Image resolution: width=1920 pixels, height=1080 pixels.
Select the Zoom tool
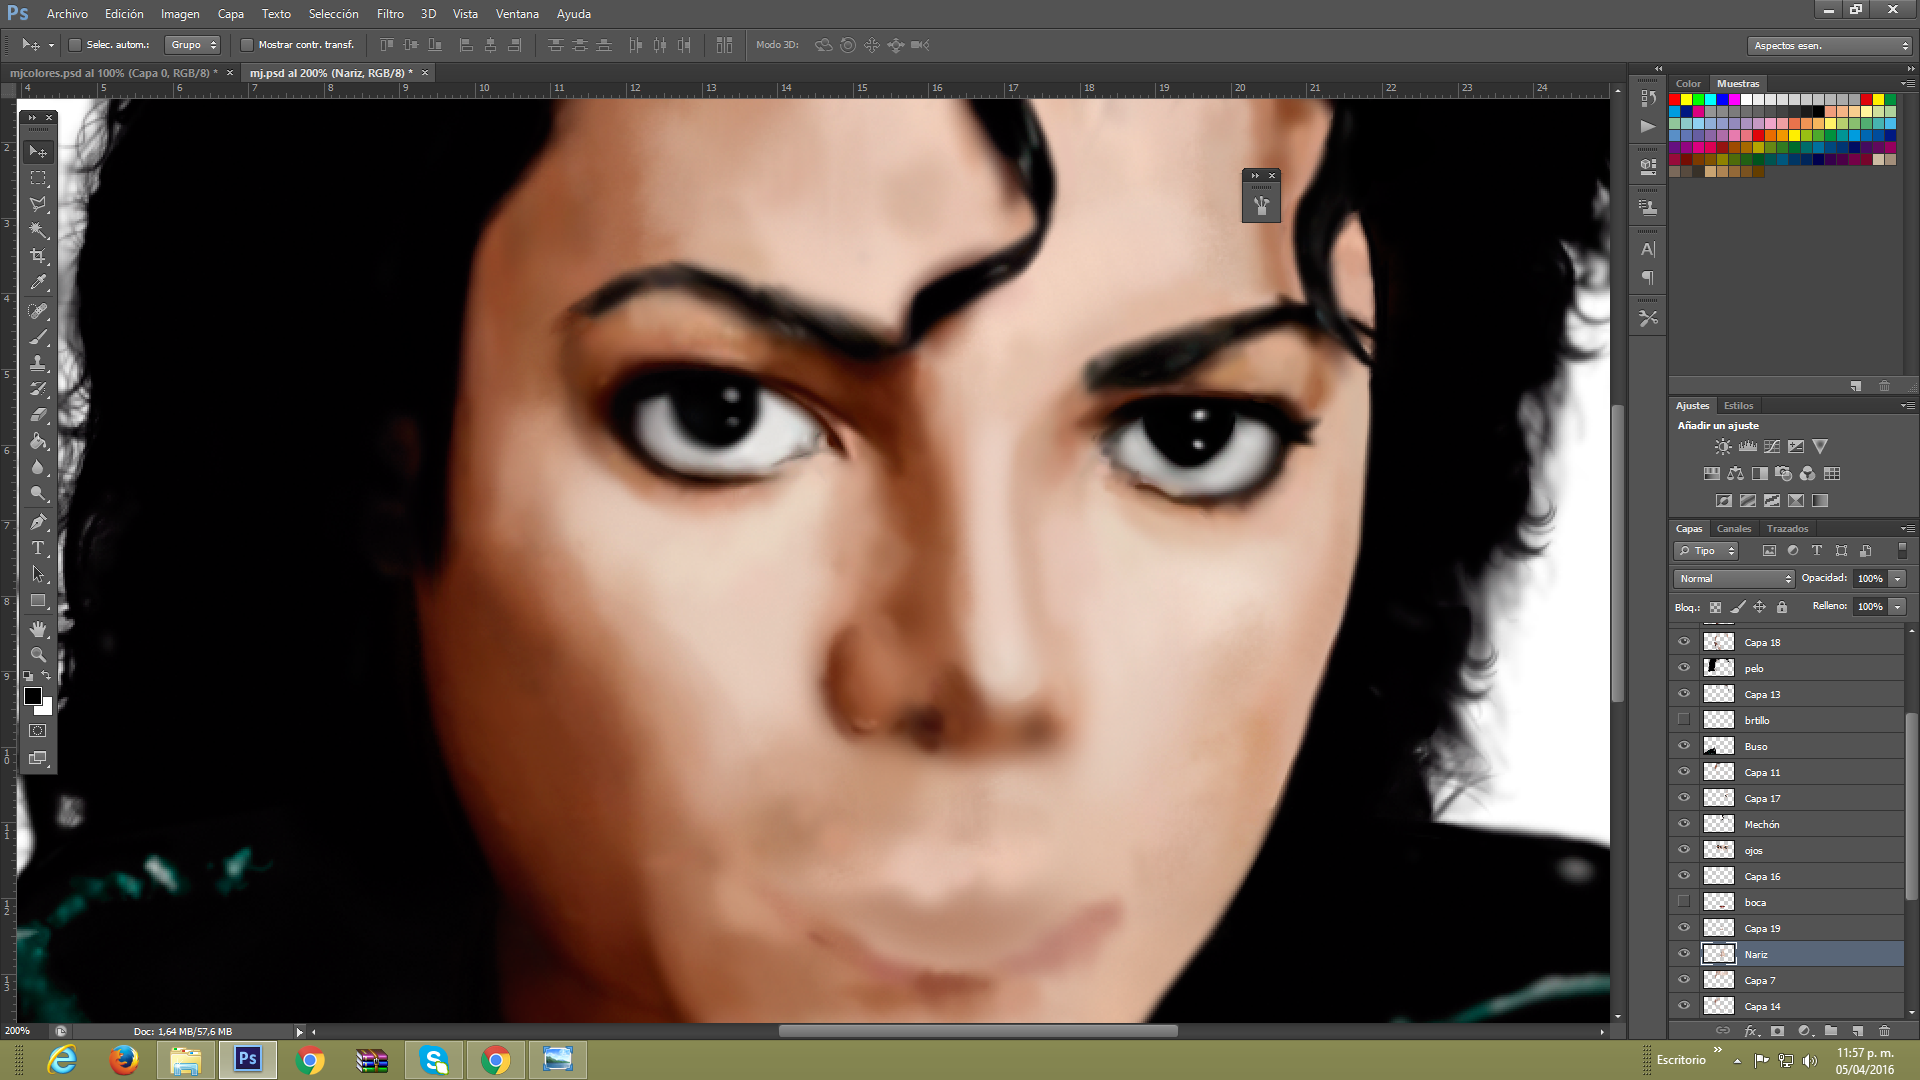click(x=38, y=655)
